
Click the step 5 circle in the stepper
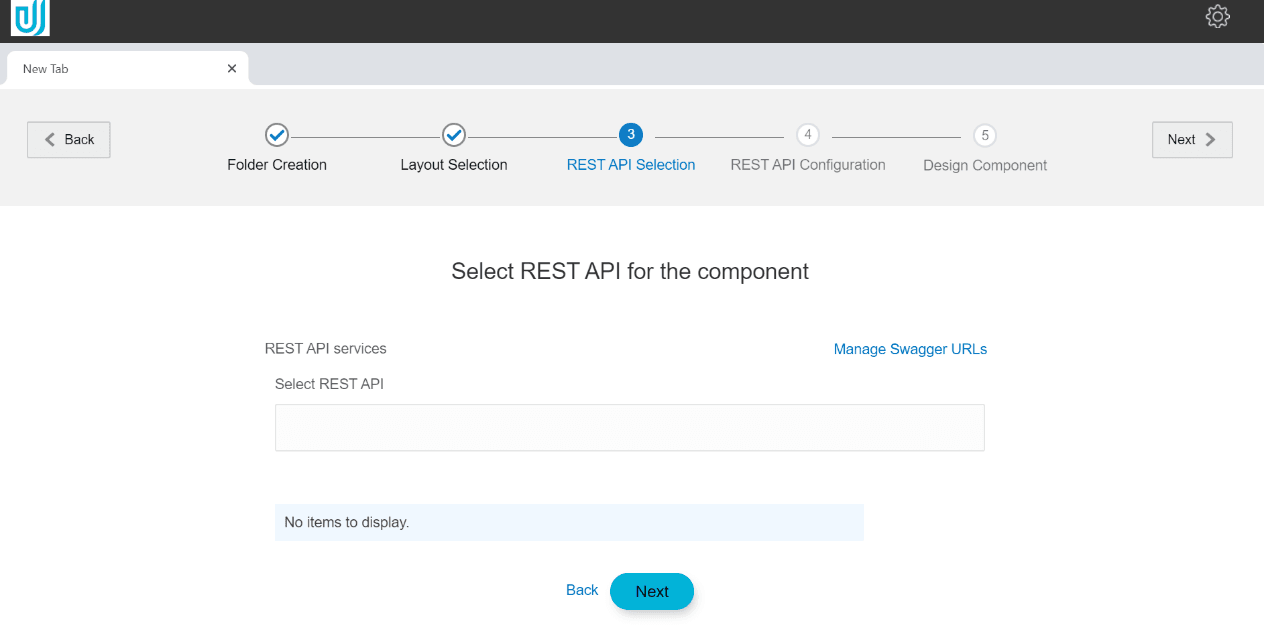point(984,135)
